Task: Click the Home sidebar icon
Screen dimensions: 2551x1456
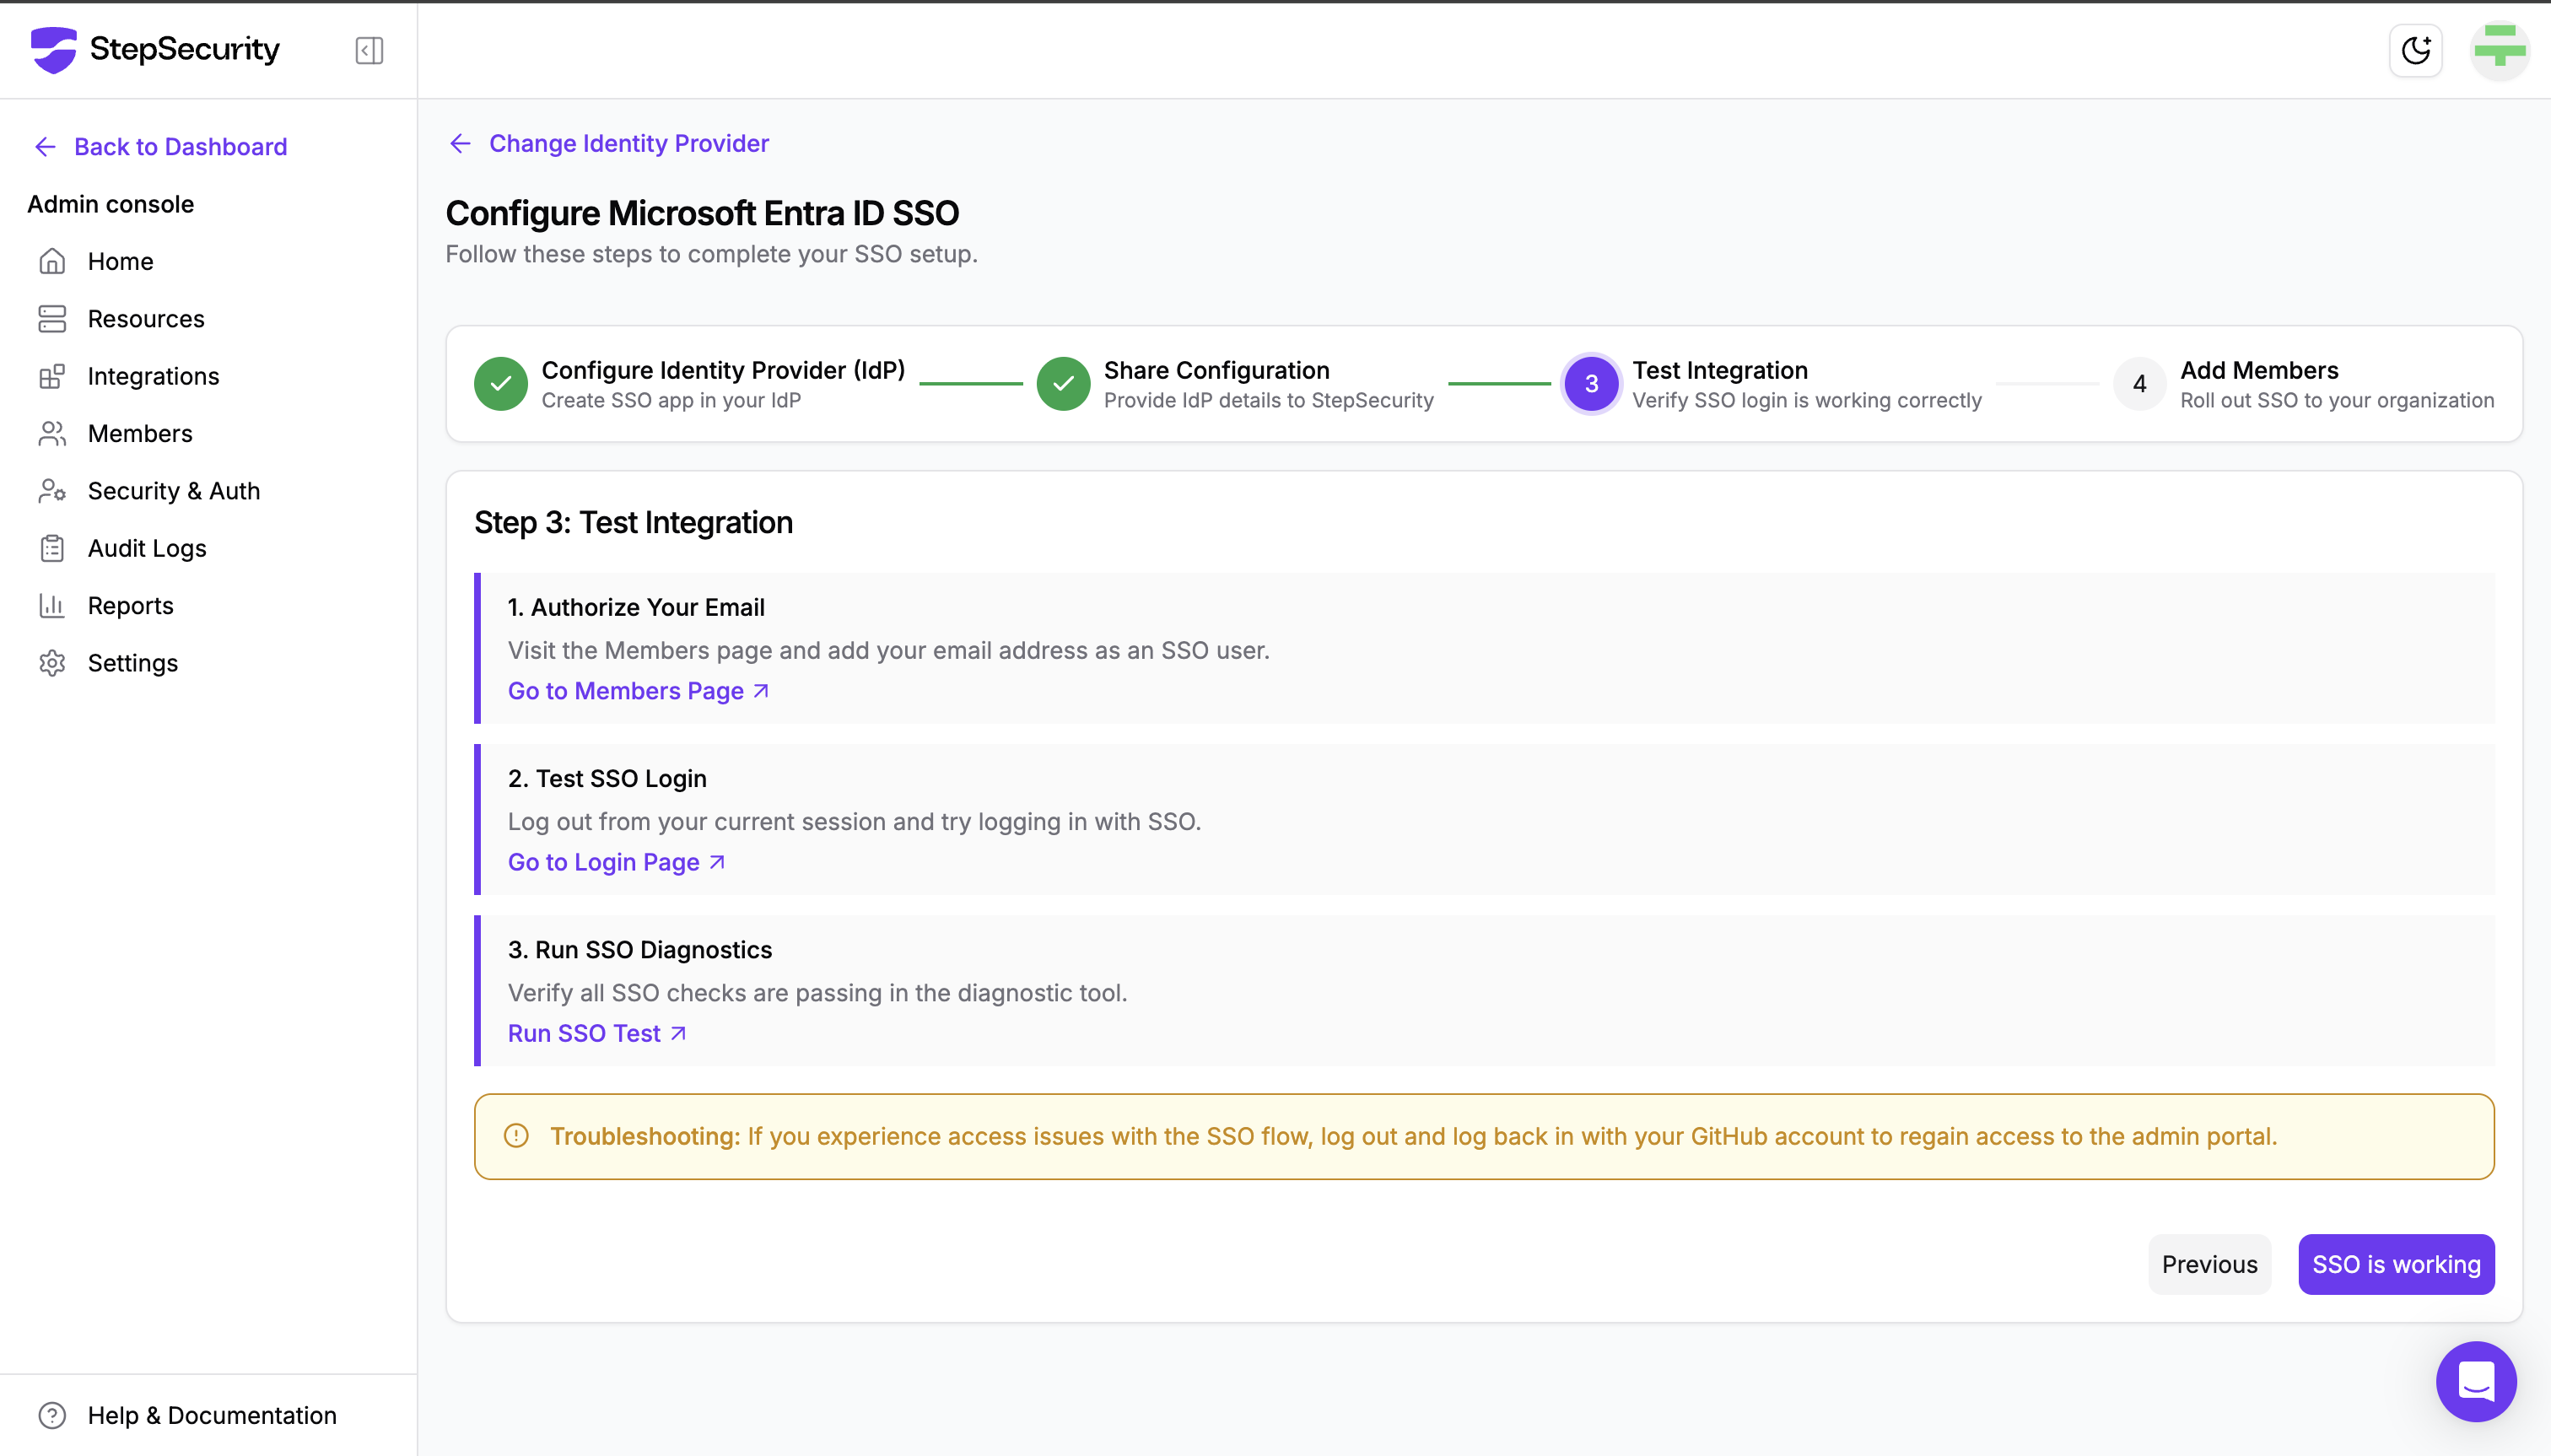Action: pos(52,261)
